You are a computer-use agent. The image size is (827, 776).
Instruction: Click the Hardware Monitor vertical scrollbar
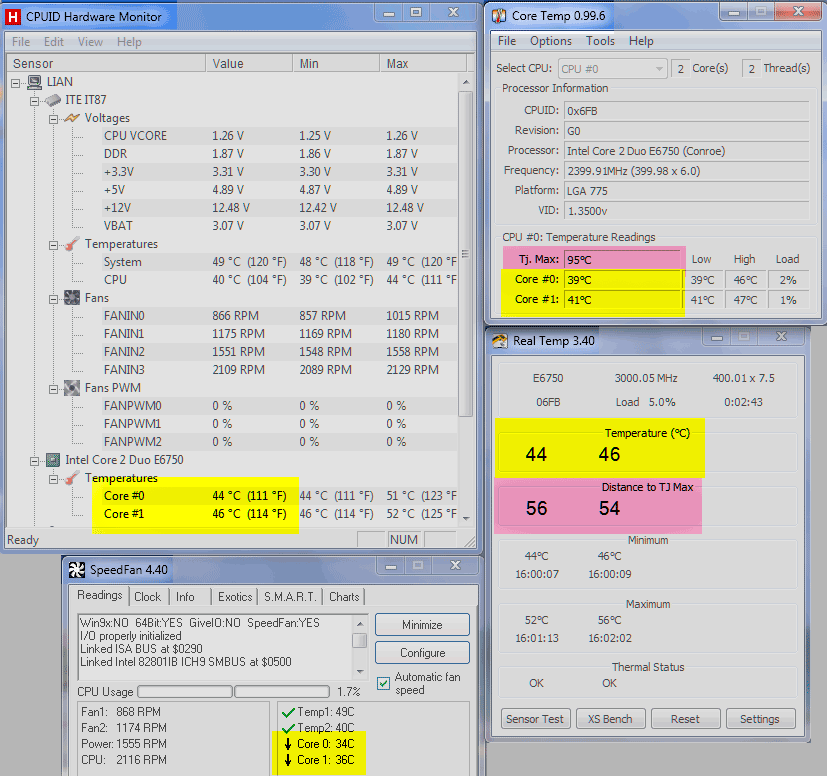464,253
